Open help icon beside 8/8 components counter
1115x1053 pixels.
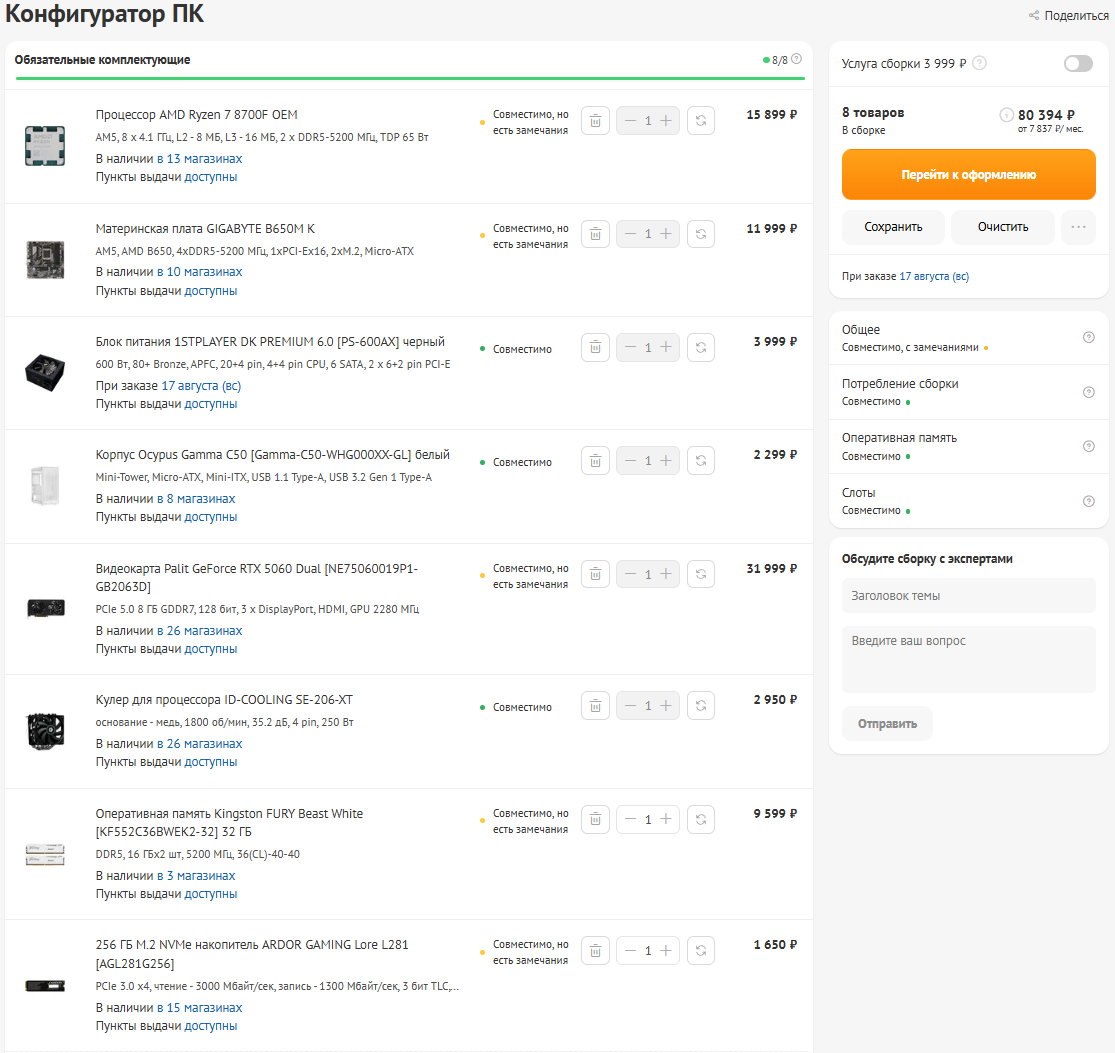pyautogui.click(x=796, y=59)
